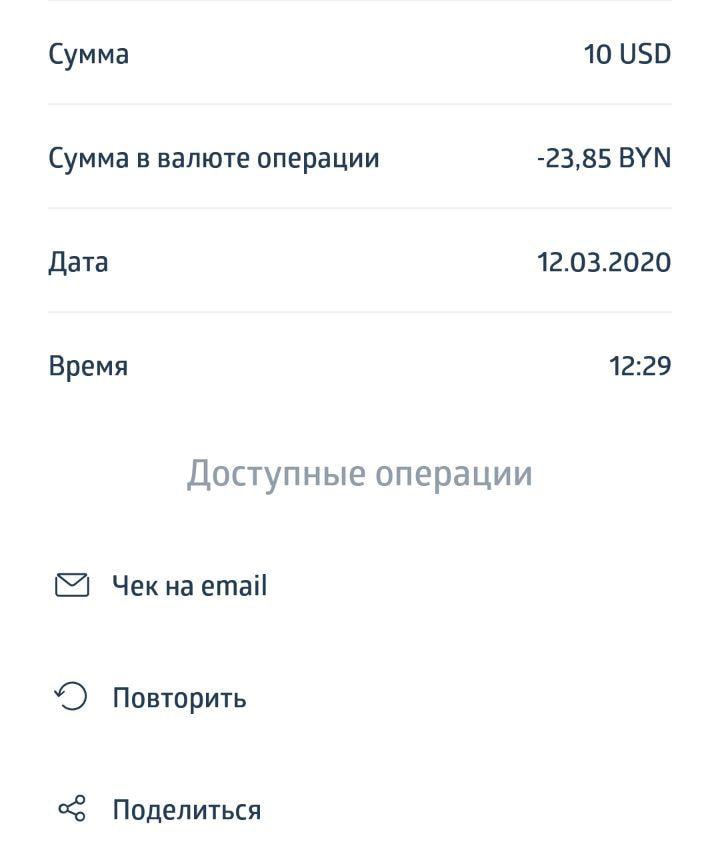Viewport: 720px width, 864px height.
Task: Click the 'BYN' currency code
Action: pos(645,158)
